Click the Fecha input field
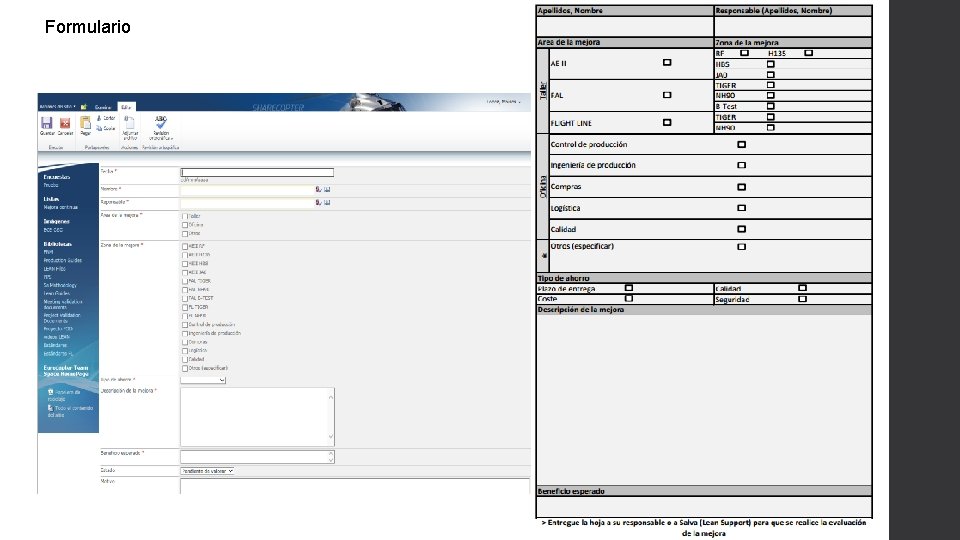 [257, 173]
